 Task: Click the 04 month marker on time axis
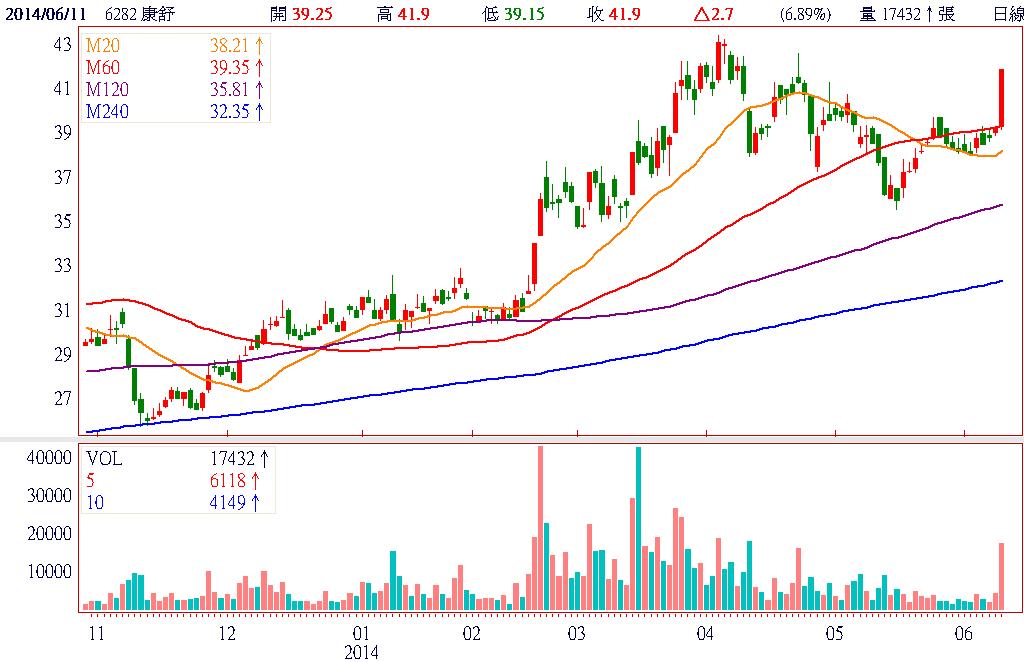pyautogui.click(x=705, y=634)
